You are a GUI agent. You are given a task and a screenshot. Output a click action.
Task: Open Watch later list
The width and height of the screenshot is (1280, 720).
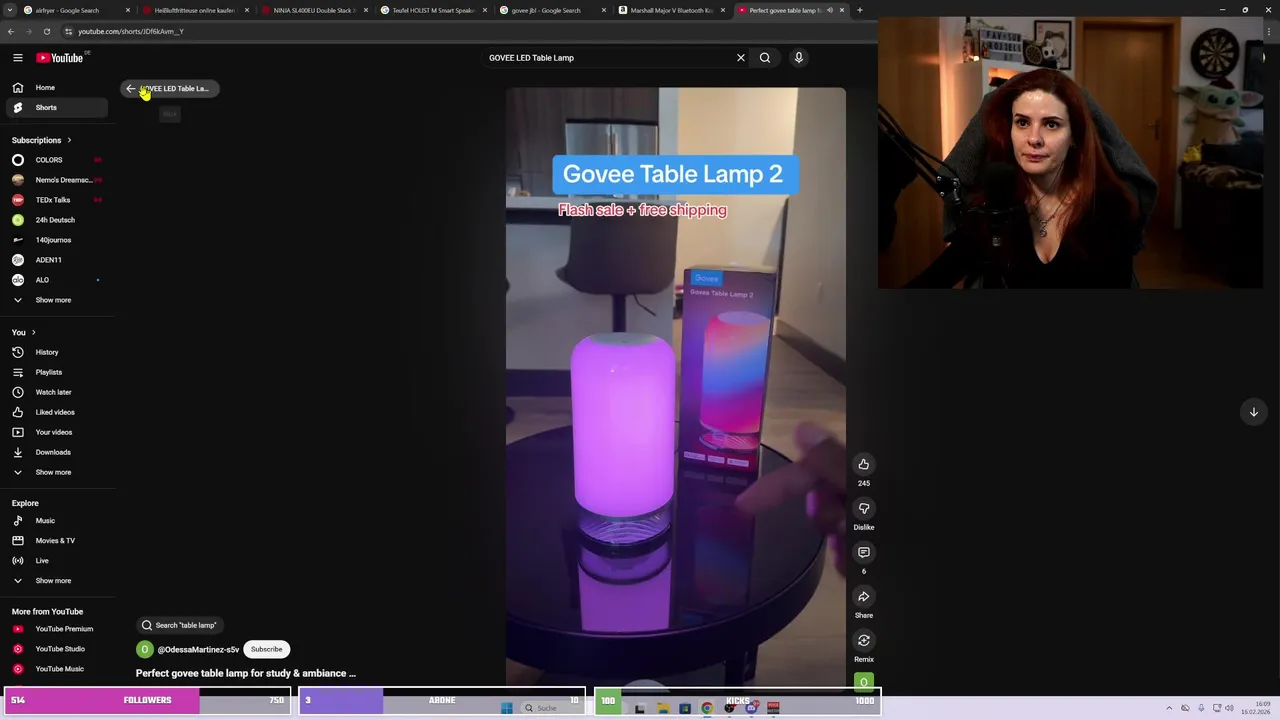point(56,392)
